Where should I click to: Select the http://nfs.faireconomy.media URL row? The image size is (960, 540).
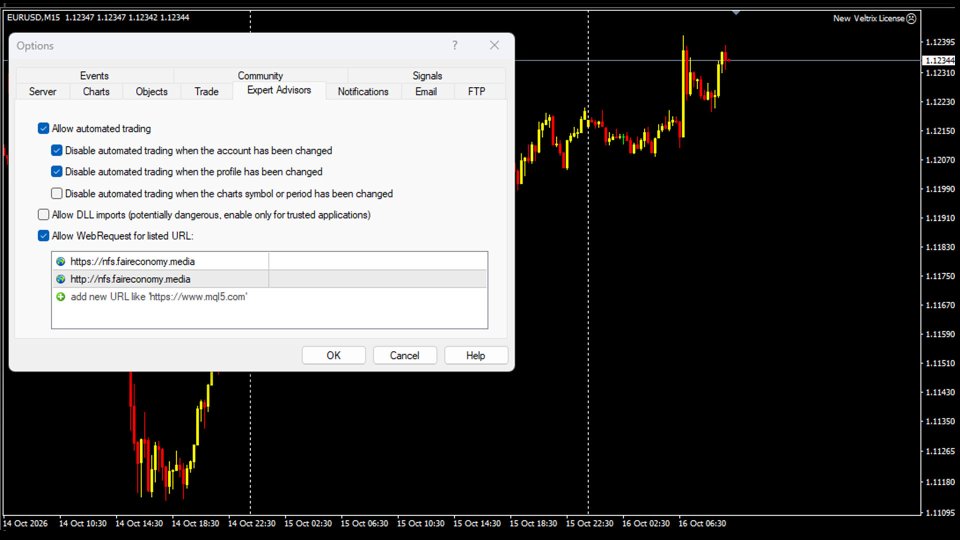[269, 279]
